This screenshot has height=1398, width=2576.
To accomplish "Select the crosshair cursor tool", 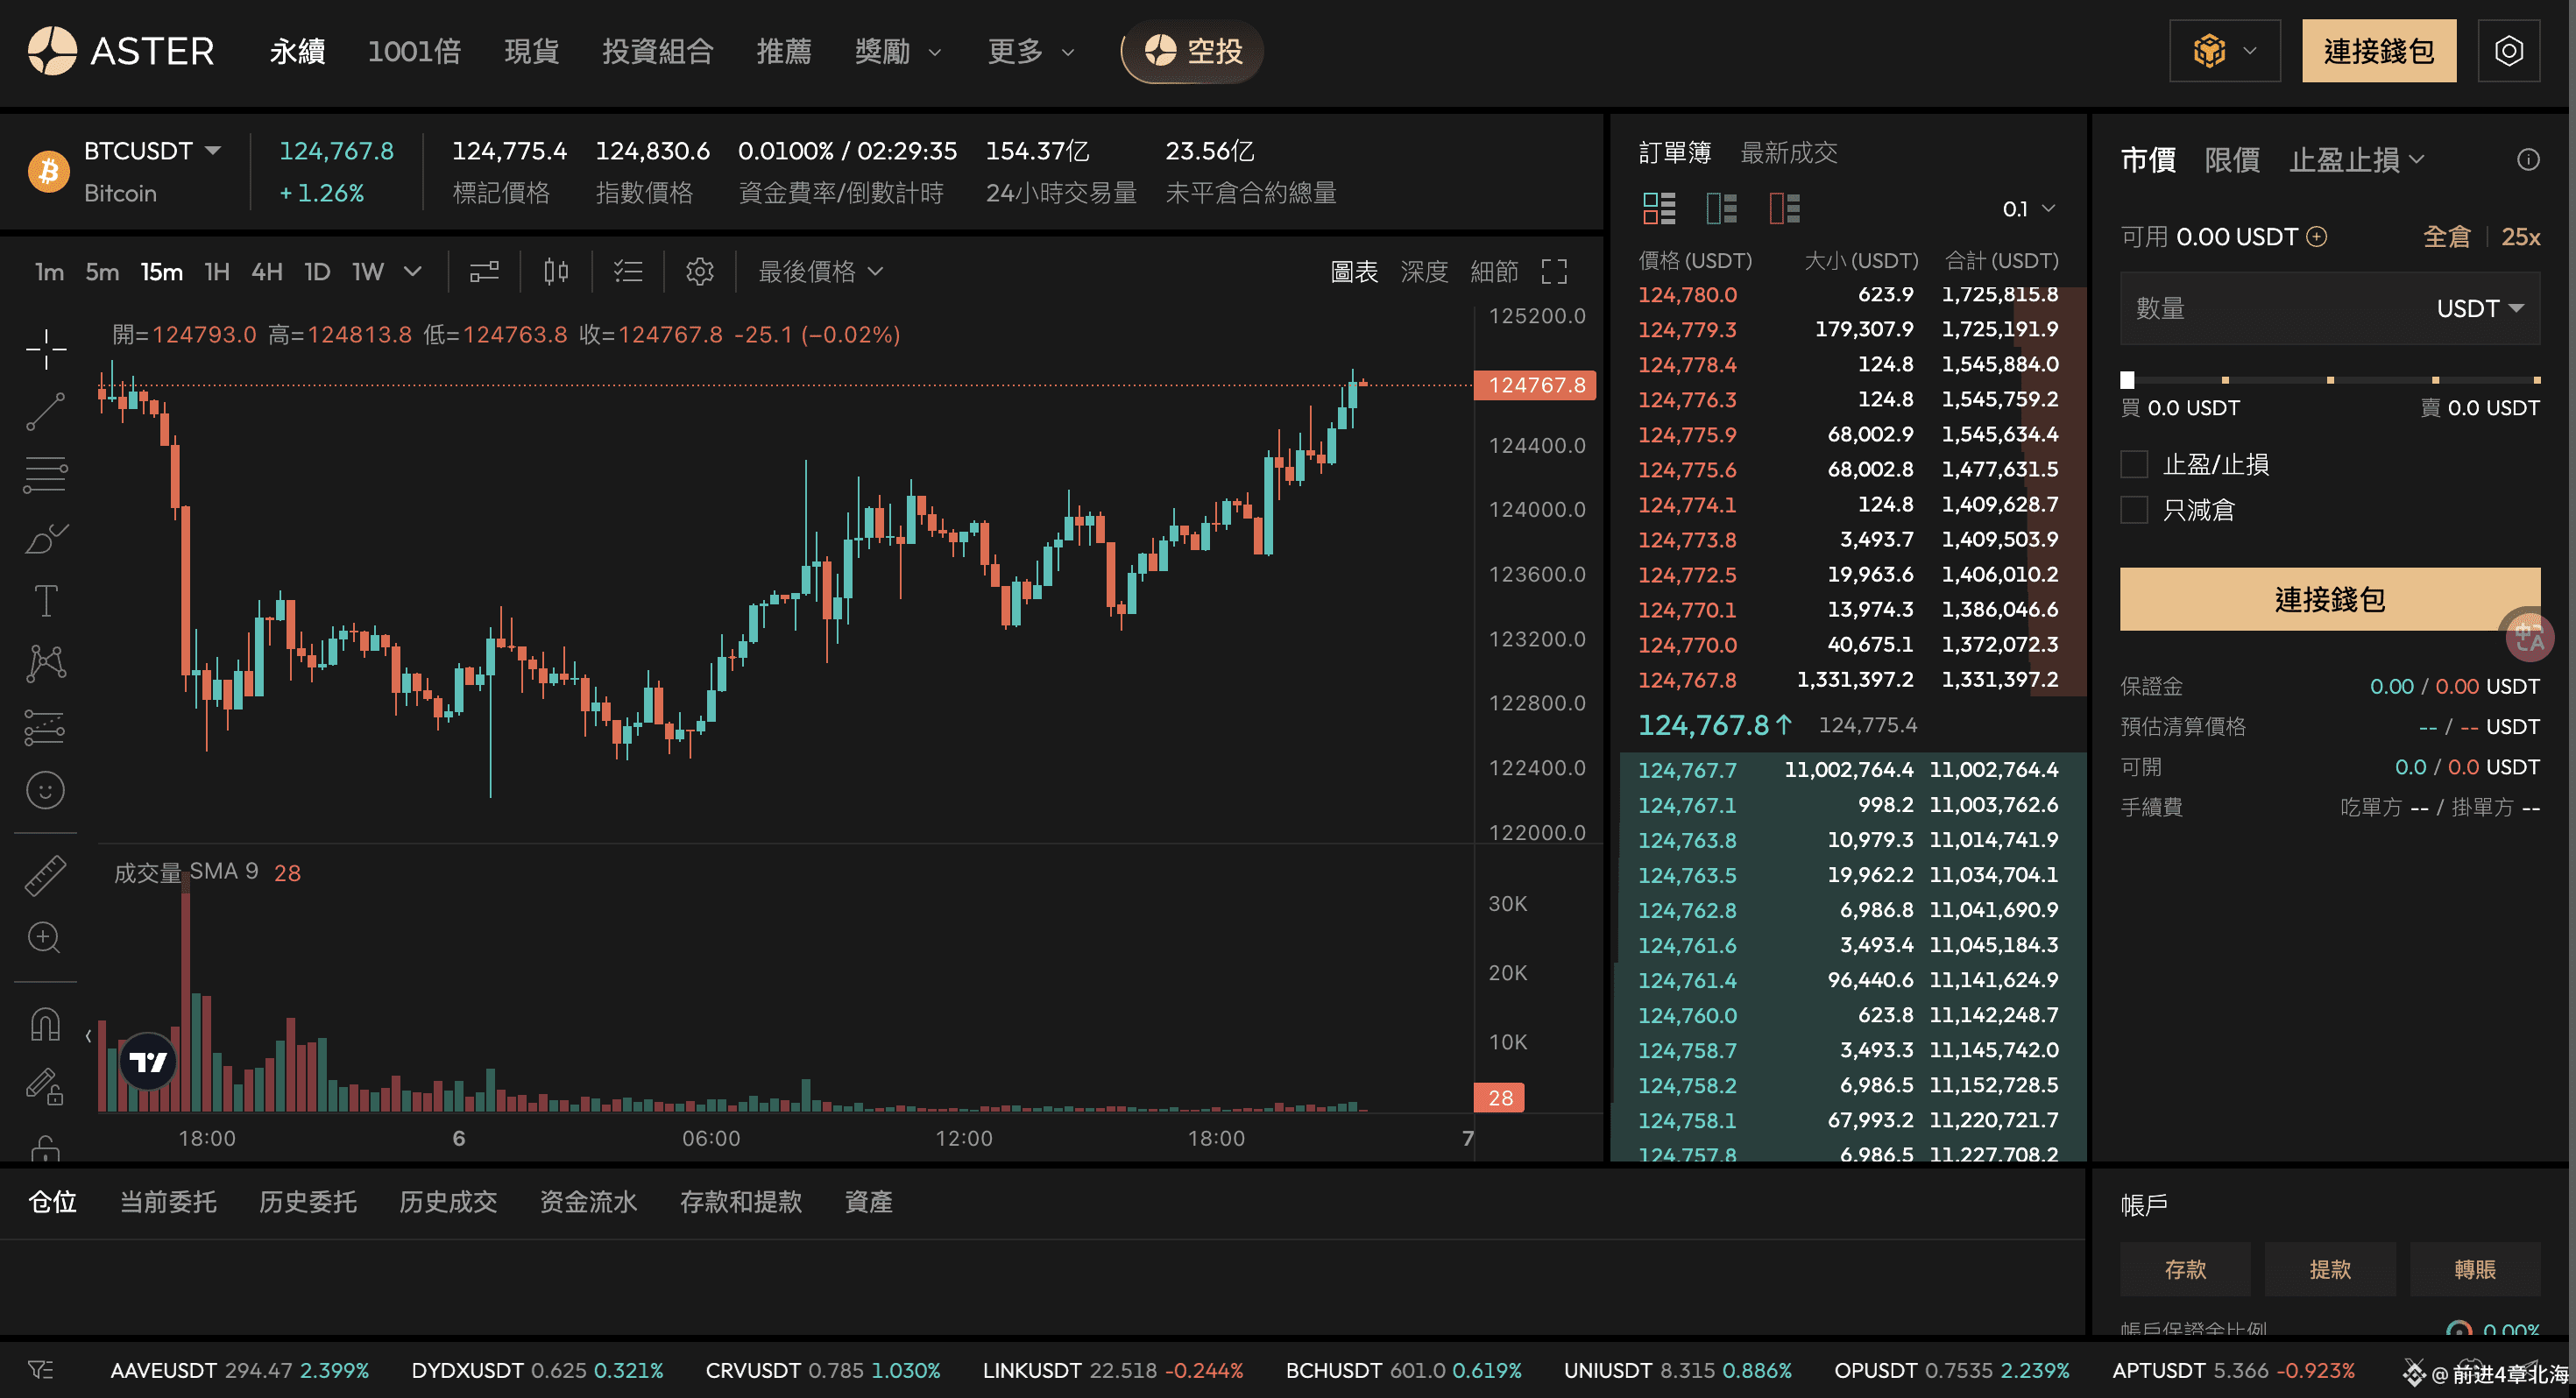I will pos(46,349).
